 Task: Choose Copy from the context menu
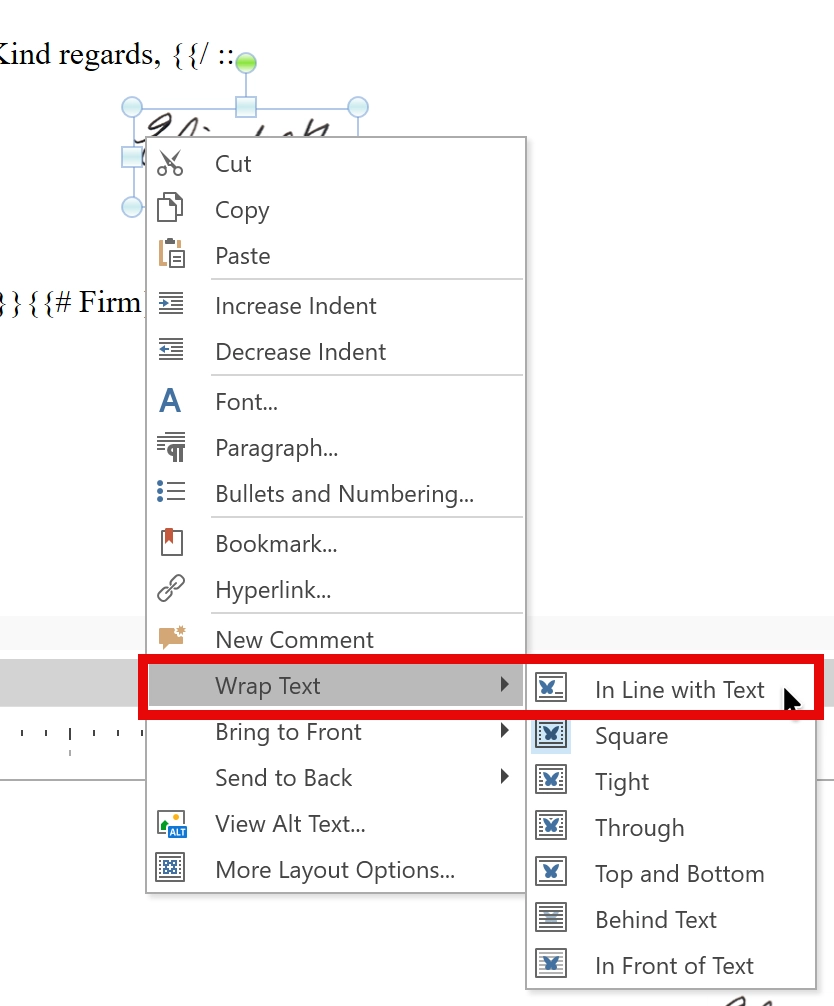click(336, 209)
